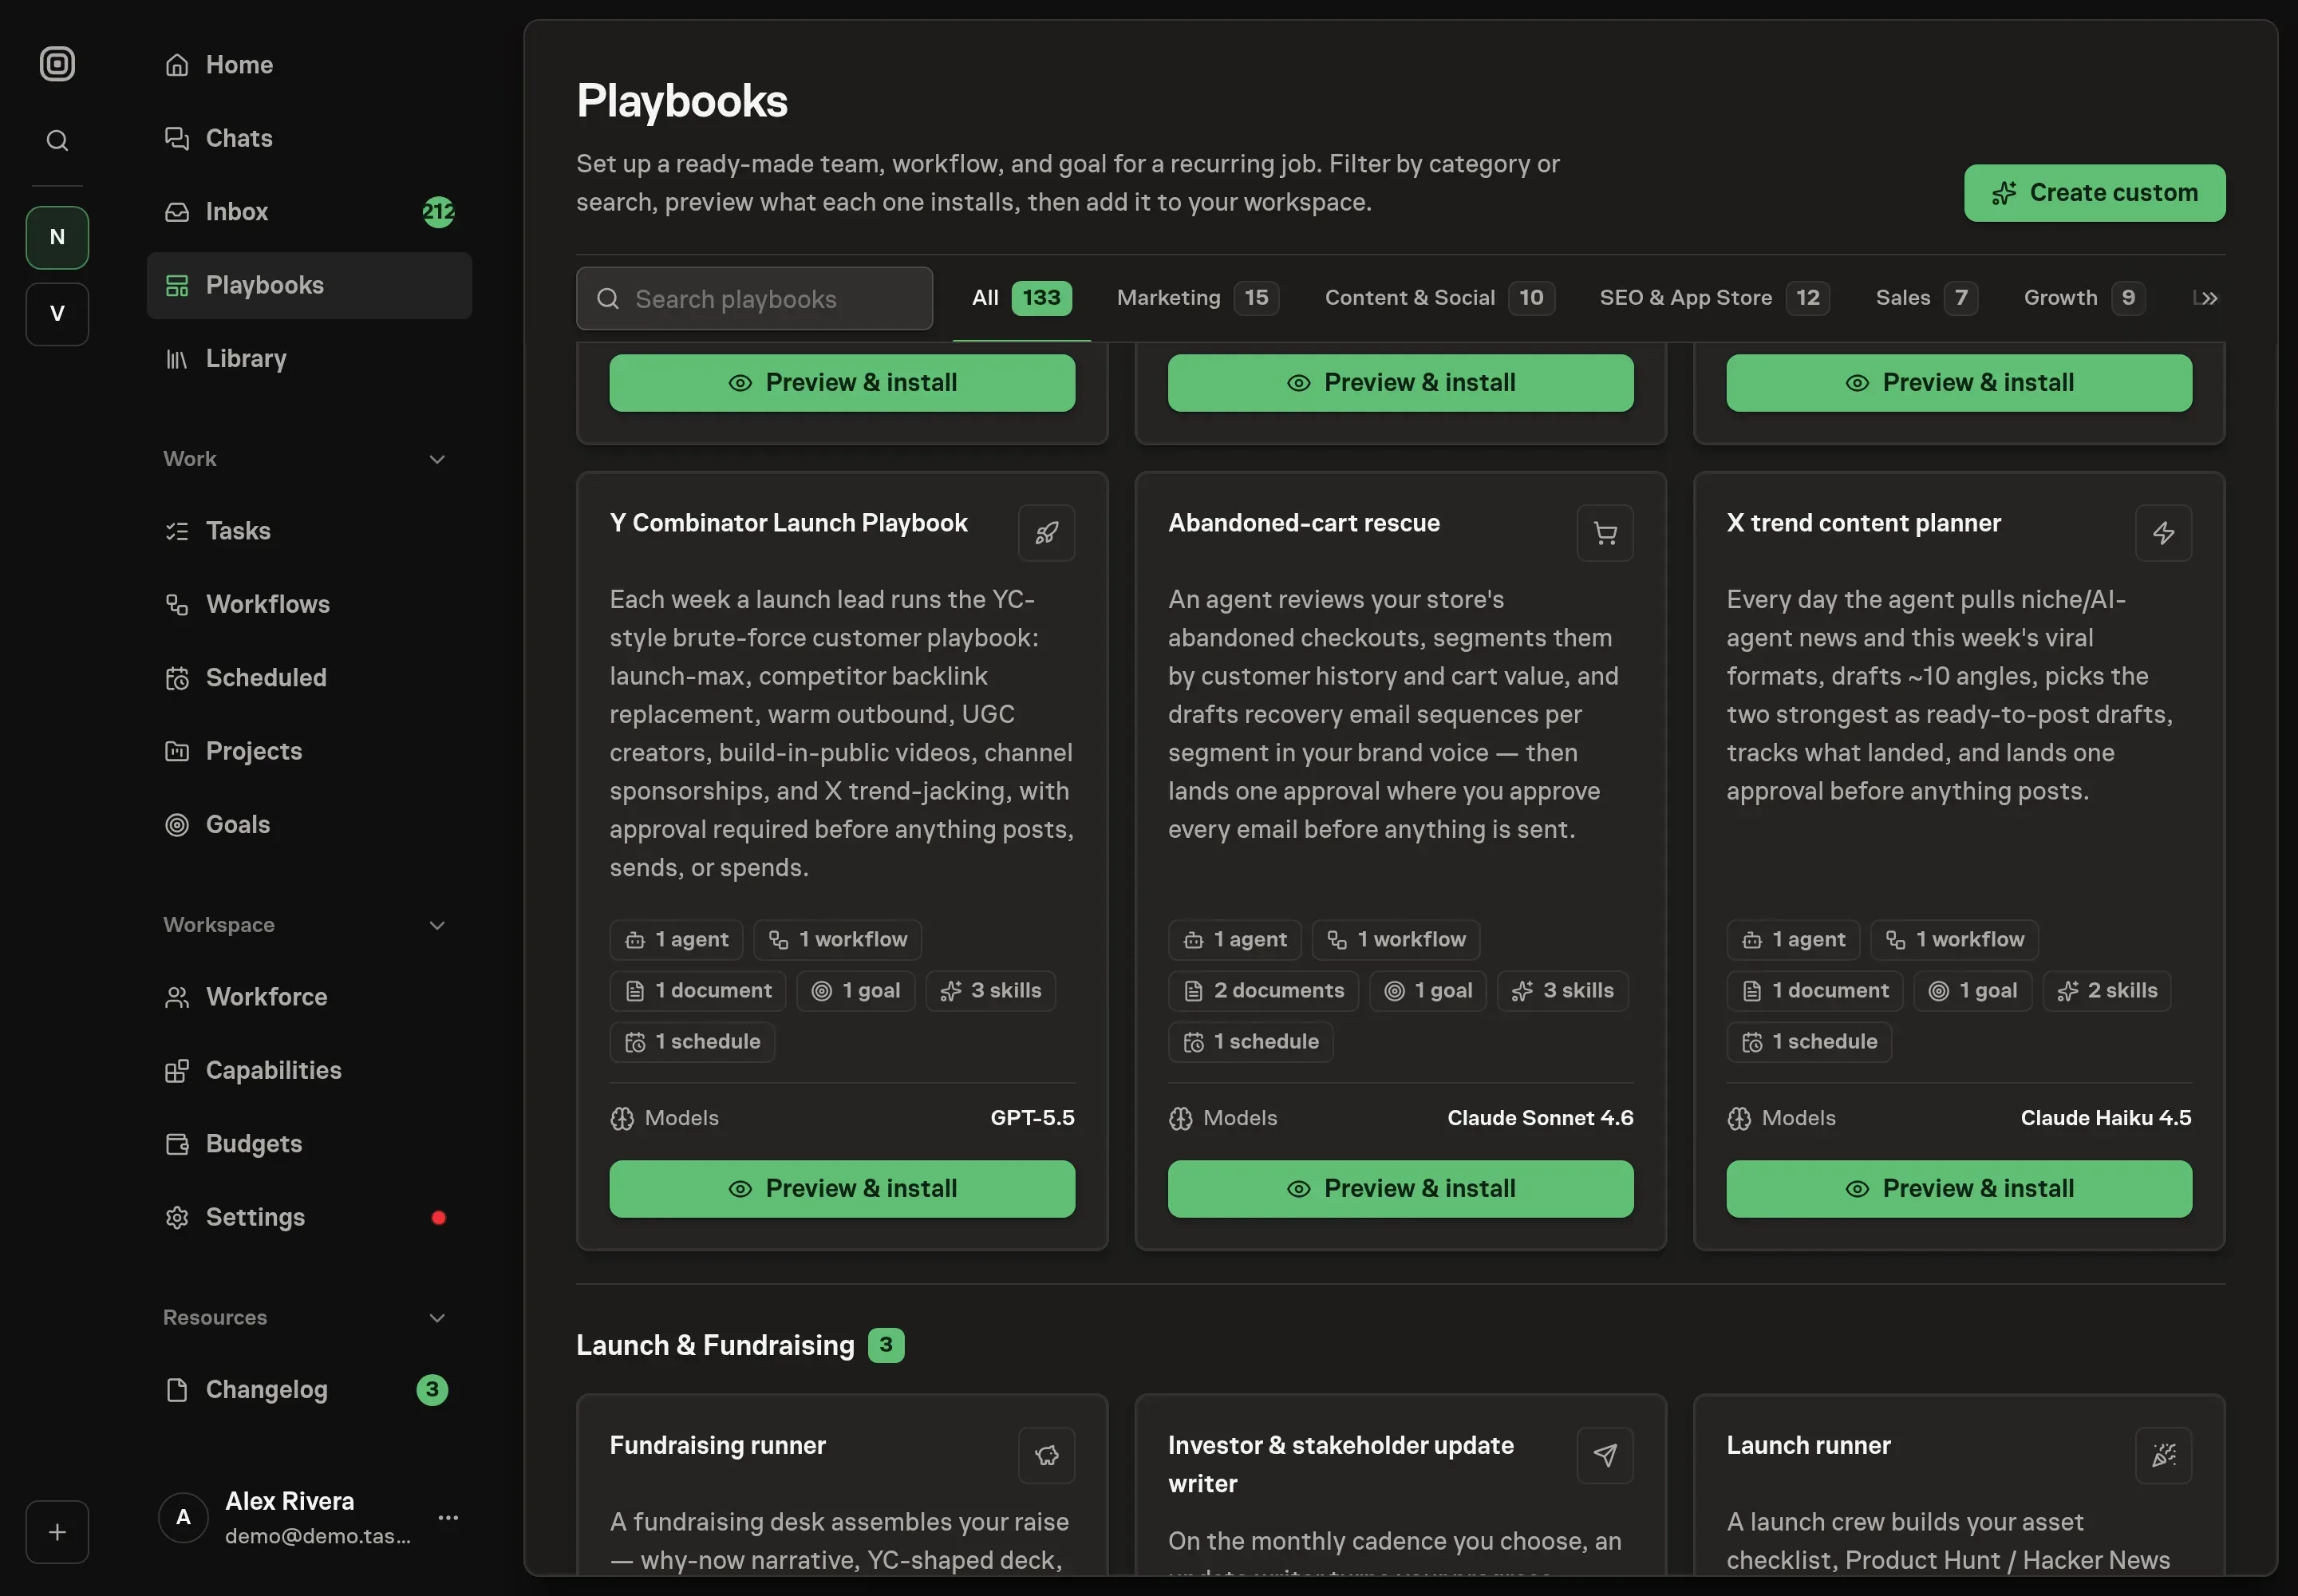Select the Sales category tab
The height and width of the screenshot is (1596, 2298).
(x=1926, y=298)
